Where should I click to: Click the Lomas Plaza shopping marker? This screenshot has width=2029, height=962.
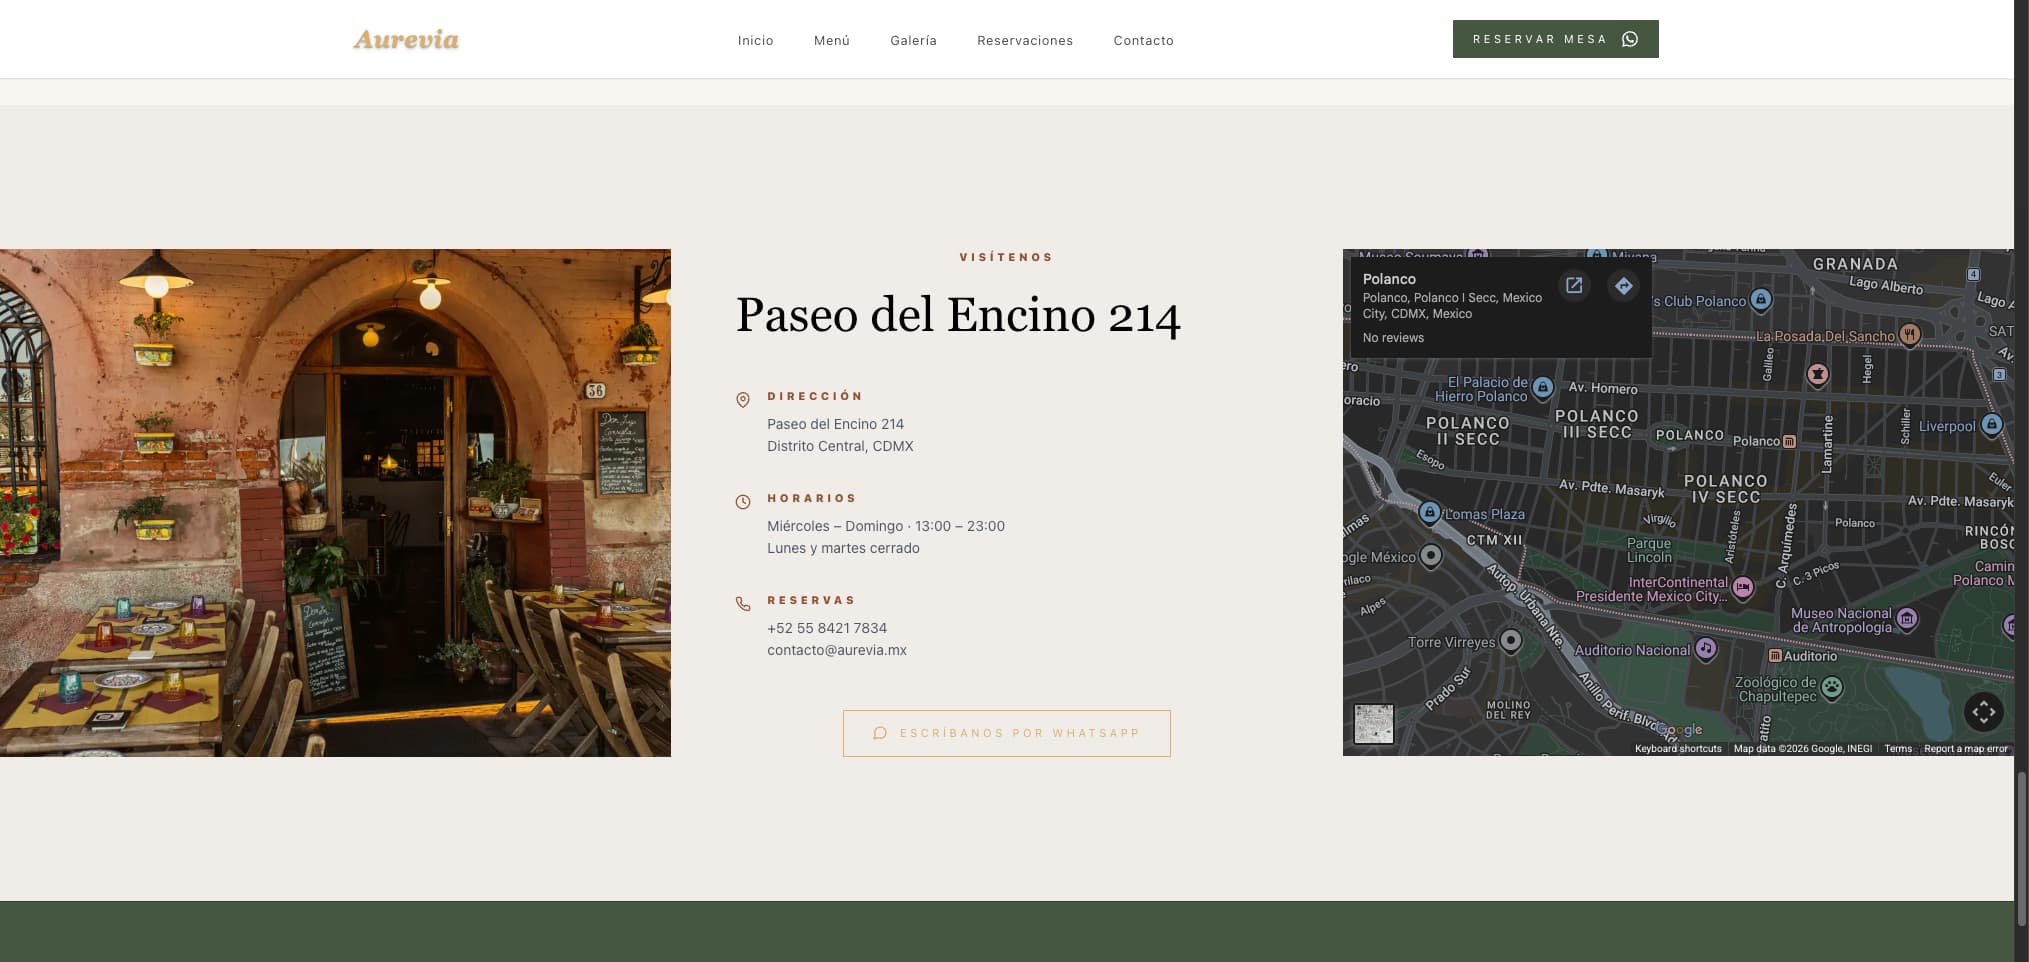tap(1430, 513)
